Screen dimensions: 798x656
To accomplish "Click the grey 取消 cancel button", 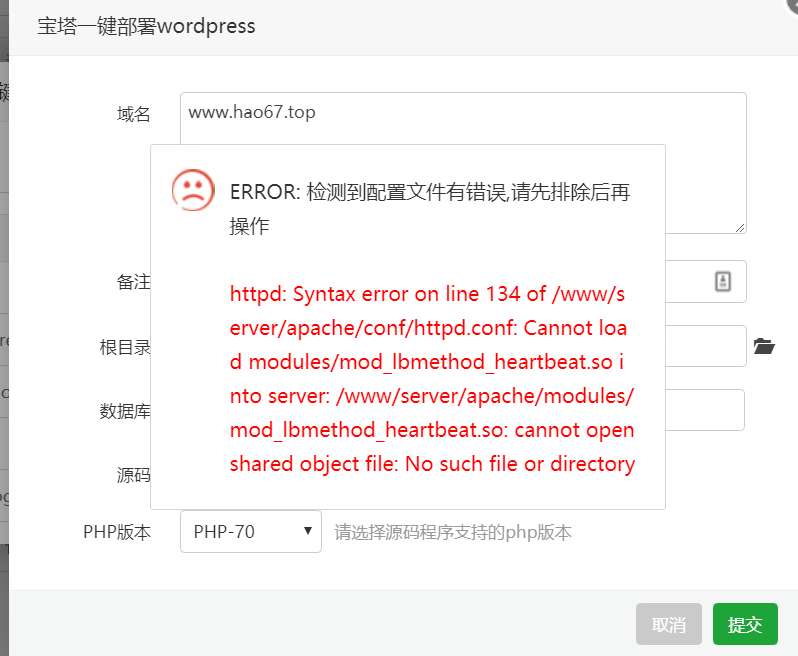I will 669,624.
